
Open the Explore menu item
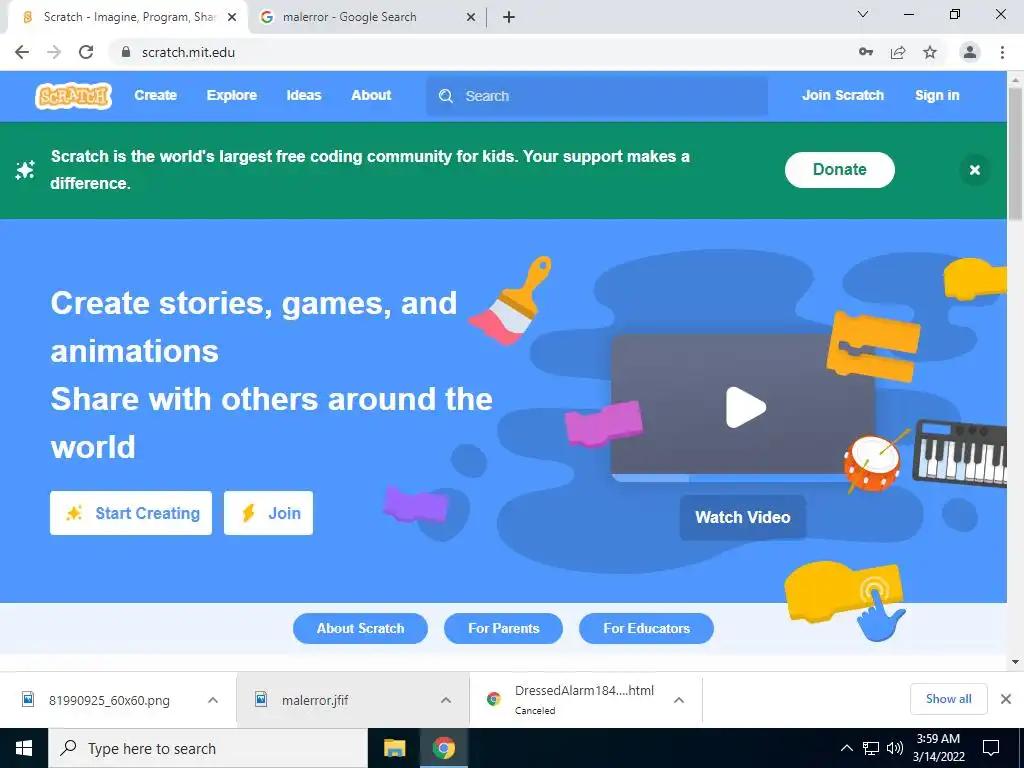(232, 95)
